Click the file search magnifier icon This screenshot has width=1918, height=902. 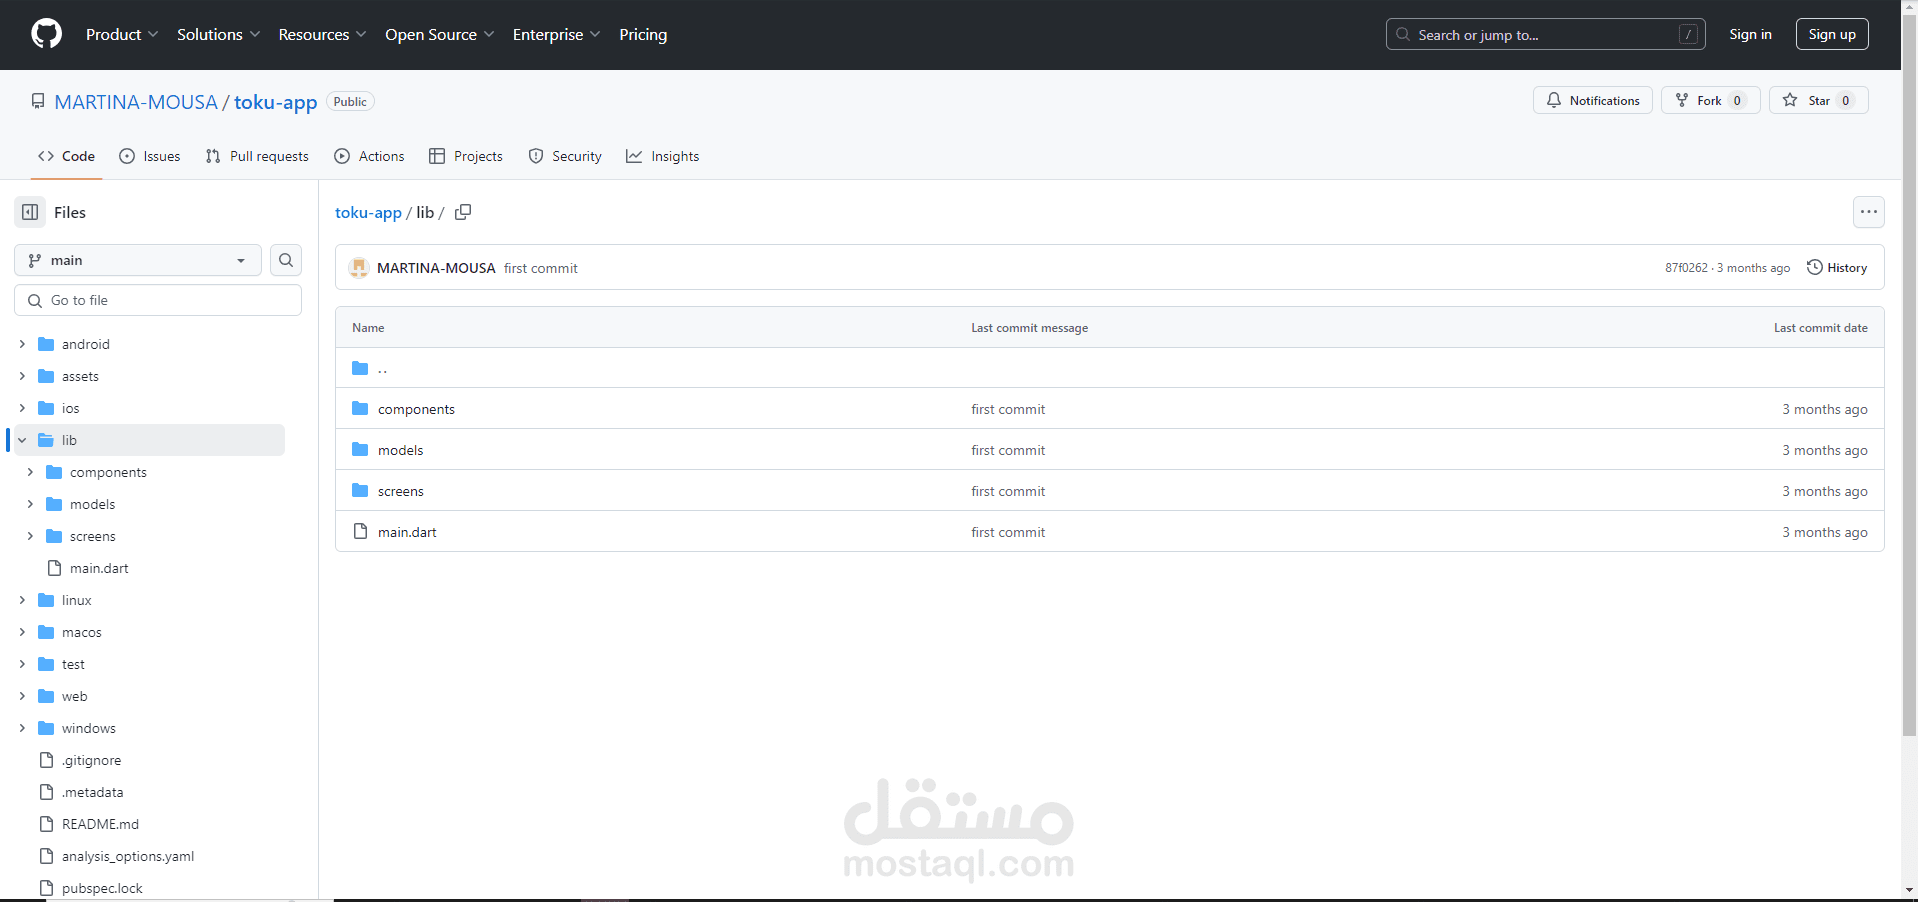[x=286, y=260]
